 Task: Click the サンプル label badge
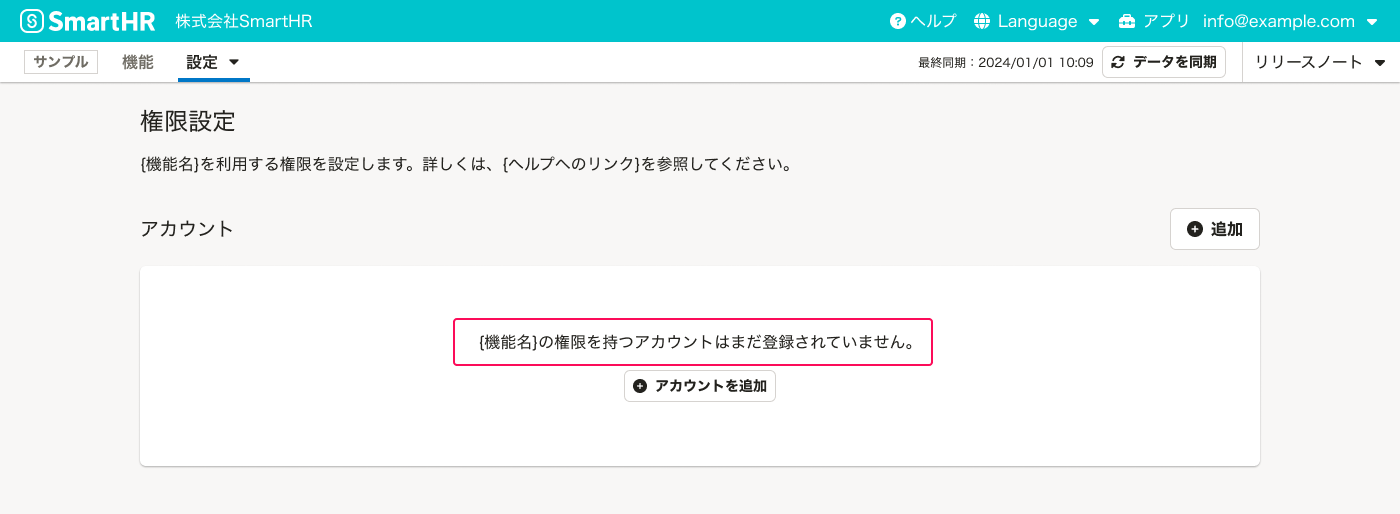[x=61, y=62]
